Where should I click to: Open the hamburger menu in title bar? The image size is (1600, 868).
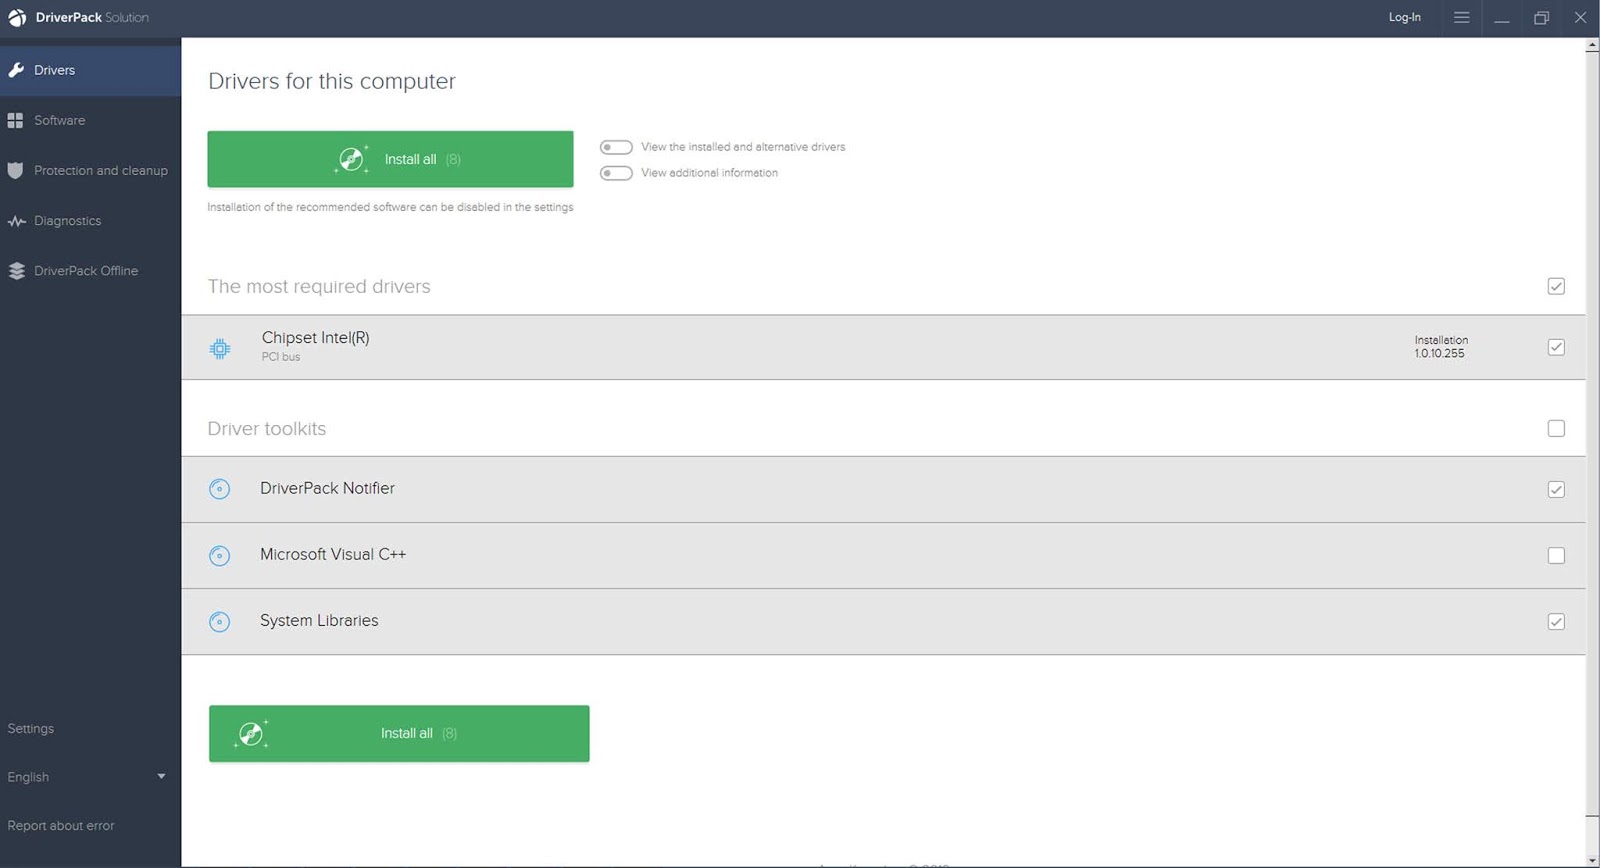[1461, 17]
